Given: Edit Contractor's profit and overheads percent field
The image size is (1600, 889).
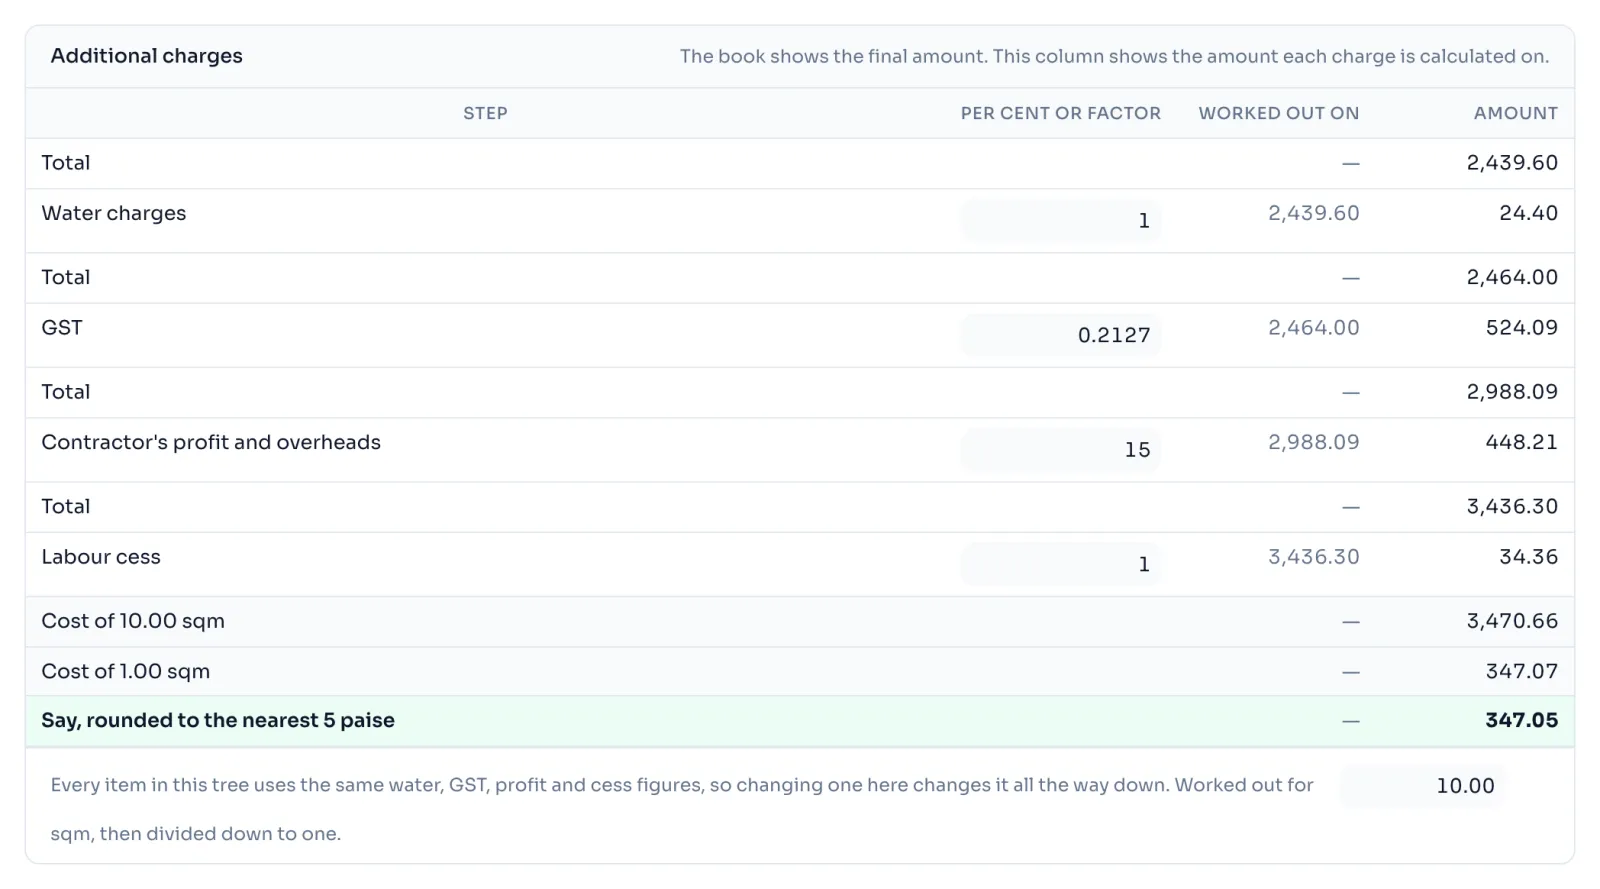Looking at the screenshot, I should click(x=1060, y=449).
